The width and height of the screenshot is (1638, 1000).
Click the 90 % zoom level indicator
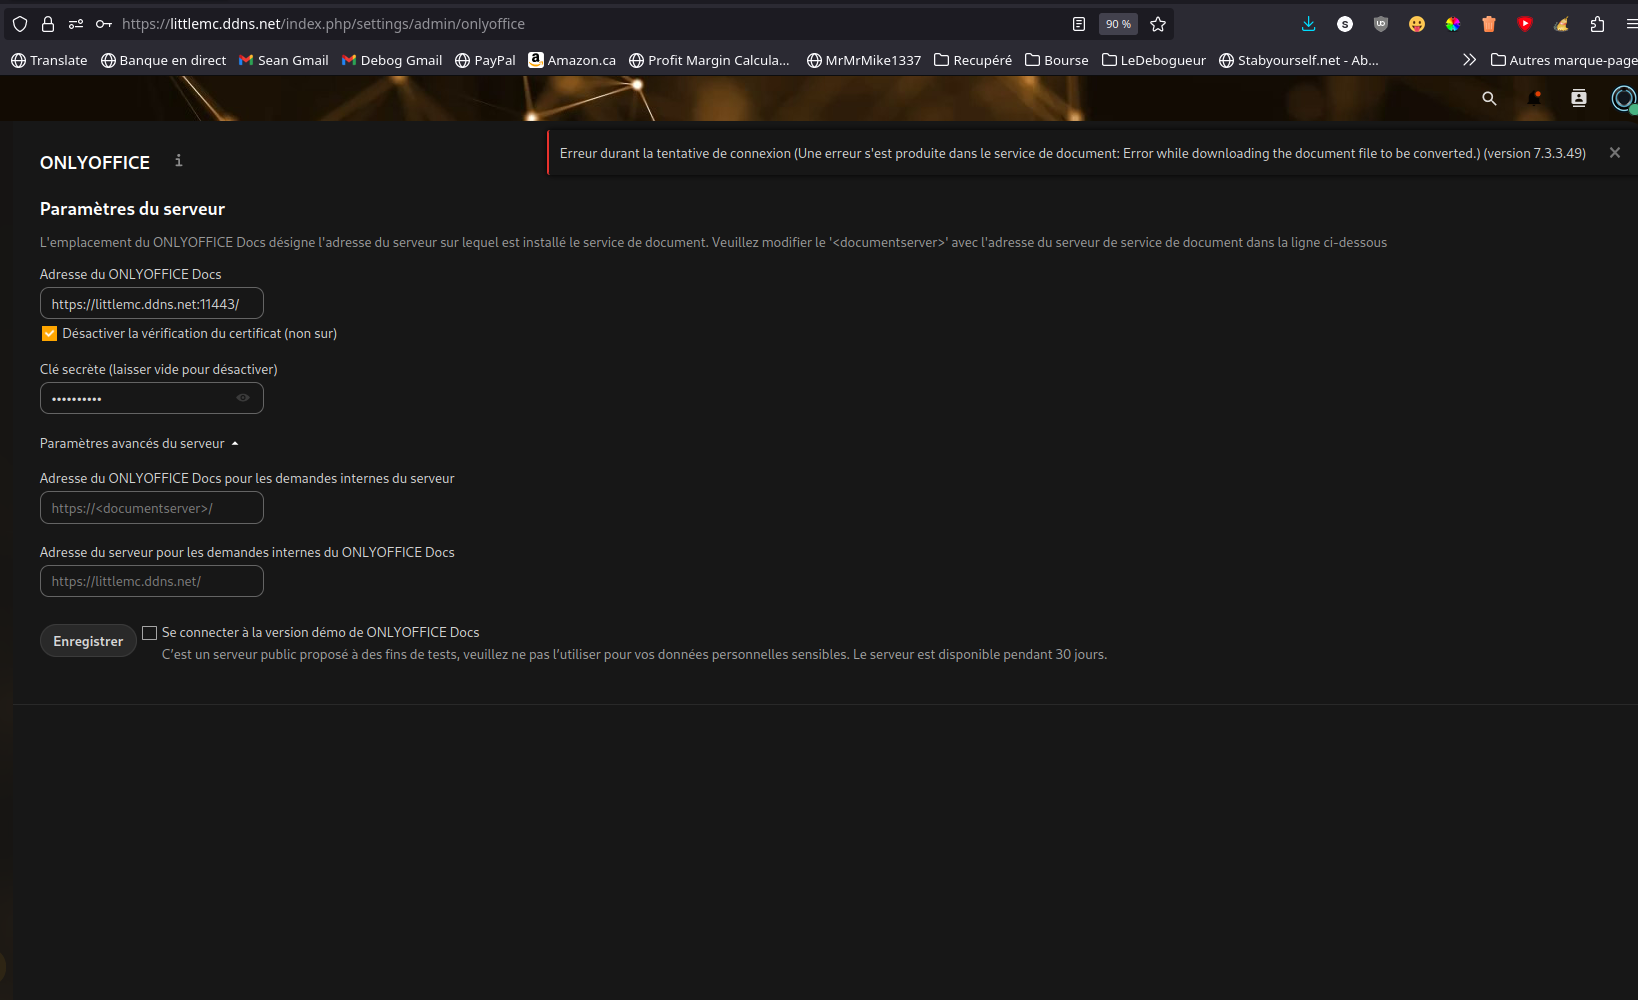click(1118, 24)
